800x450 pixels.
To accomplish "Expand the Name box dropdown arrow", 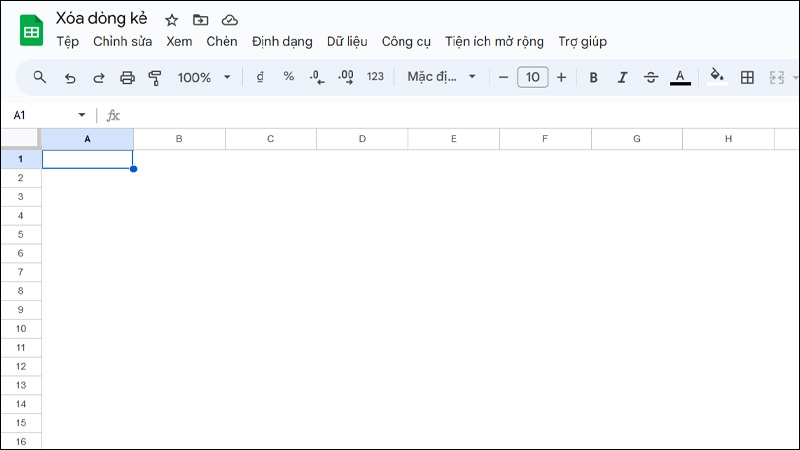I will tap(82, 115).
